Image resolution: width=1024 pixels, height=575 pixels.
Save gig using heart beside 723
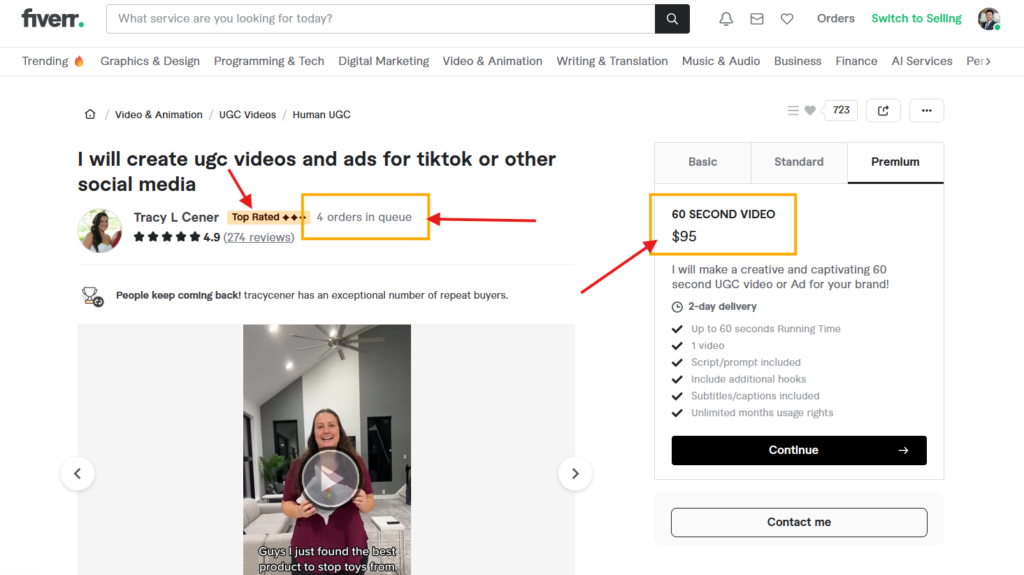tap(810, 110)
